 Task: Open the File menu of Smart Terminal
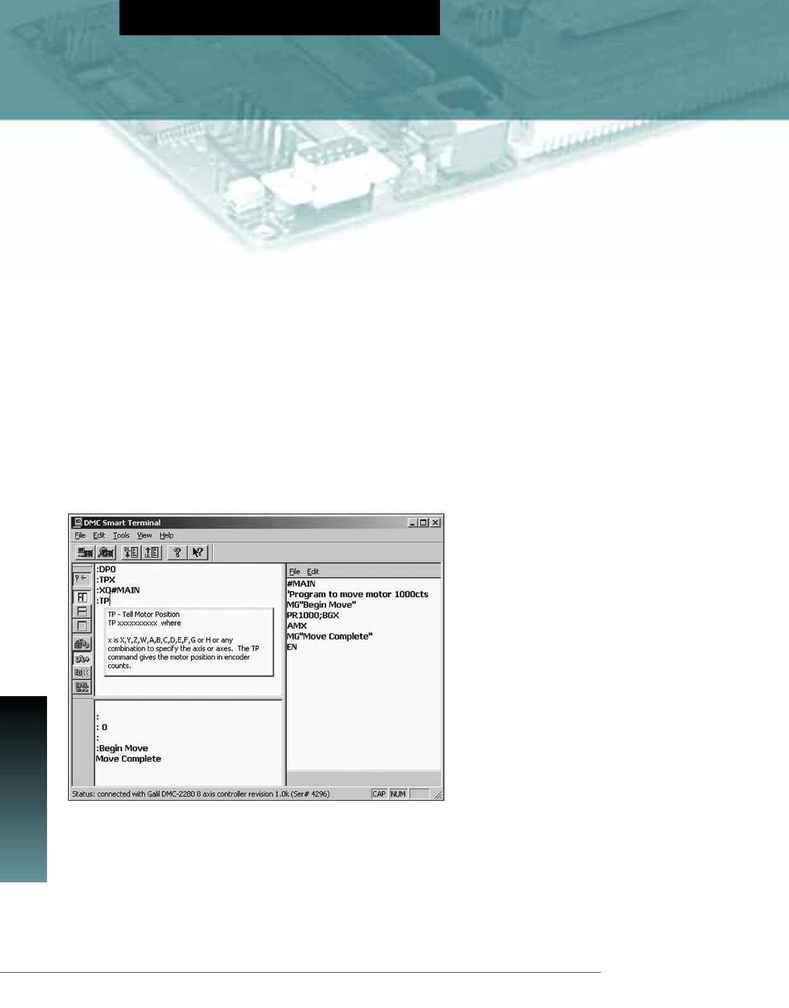click(x=80, y=535)
